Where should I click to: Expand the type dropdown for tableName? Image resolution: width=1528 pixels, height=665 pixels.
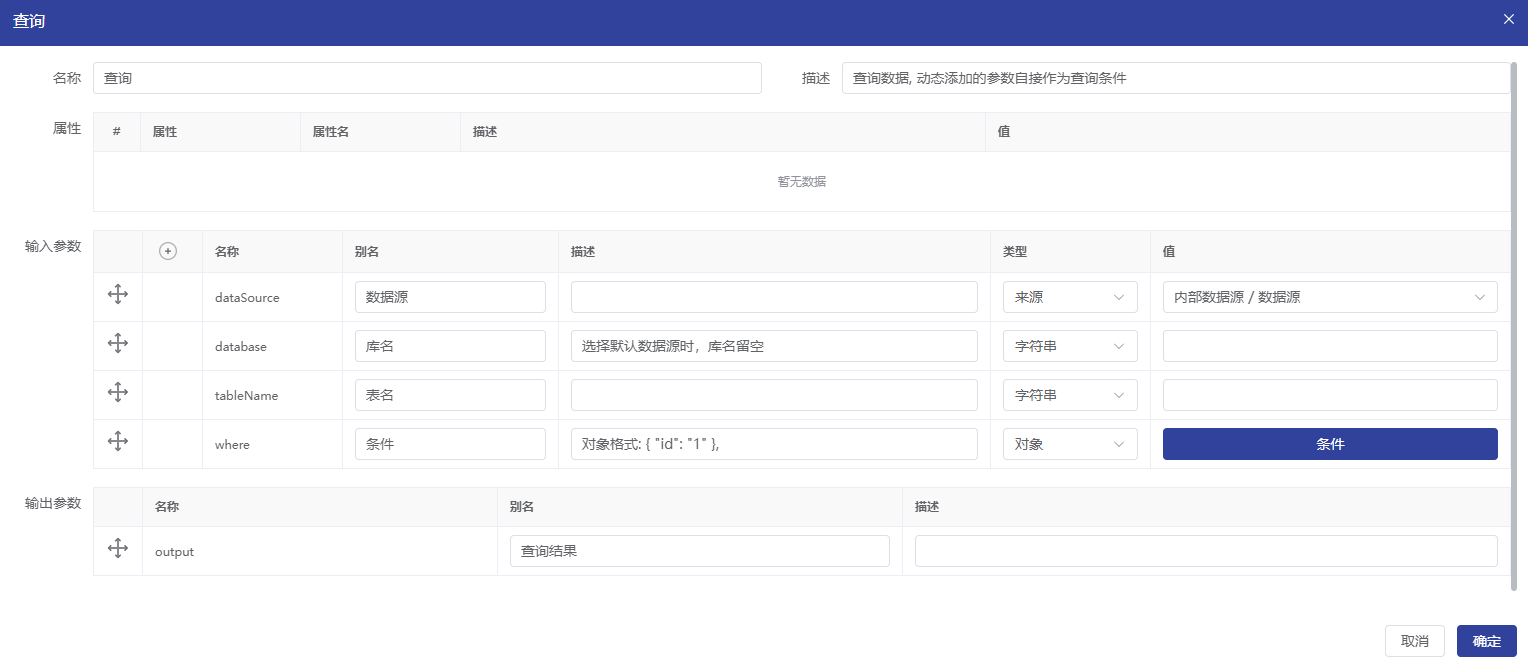pos(1069,395)
